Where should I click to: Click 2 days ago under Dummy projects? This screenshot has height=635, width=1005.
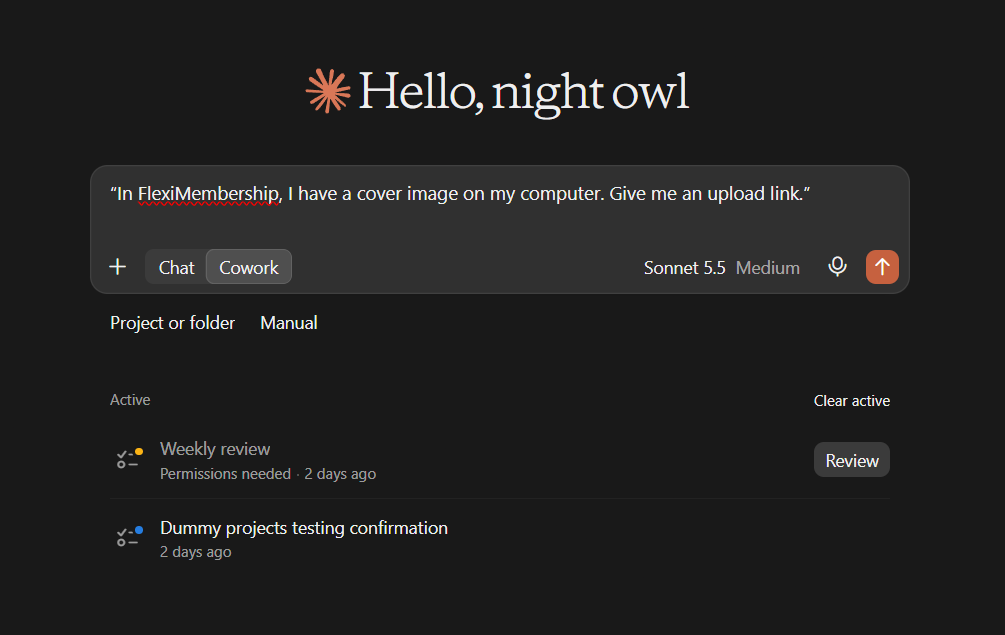coord(195,552)
